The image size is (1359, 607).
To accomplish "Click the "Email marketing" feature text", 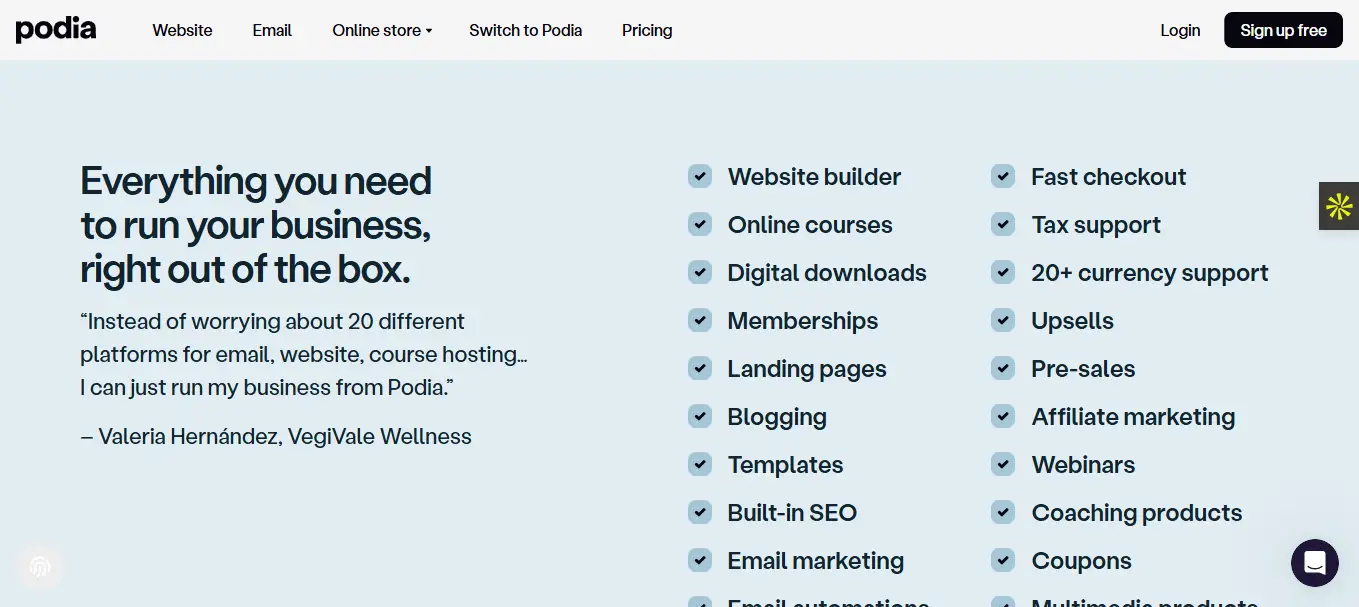I will (816, 561).
